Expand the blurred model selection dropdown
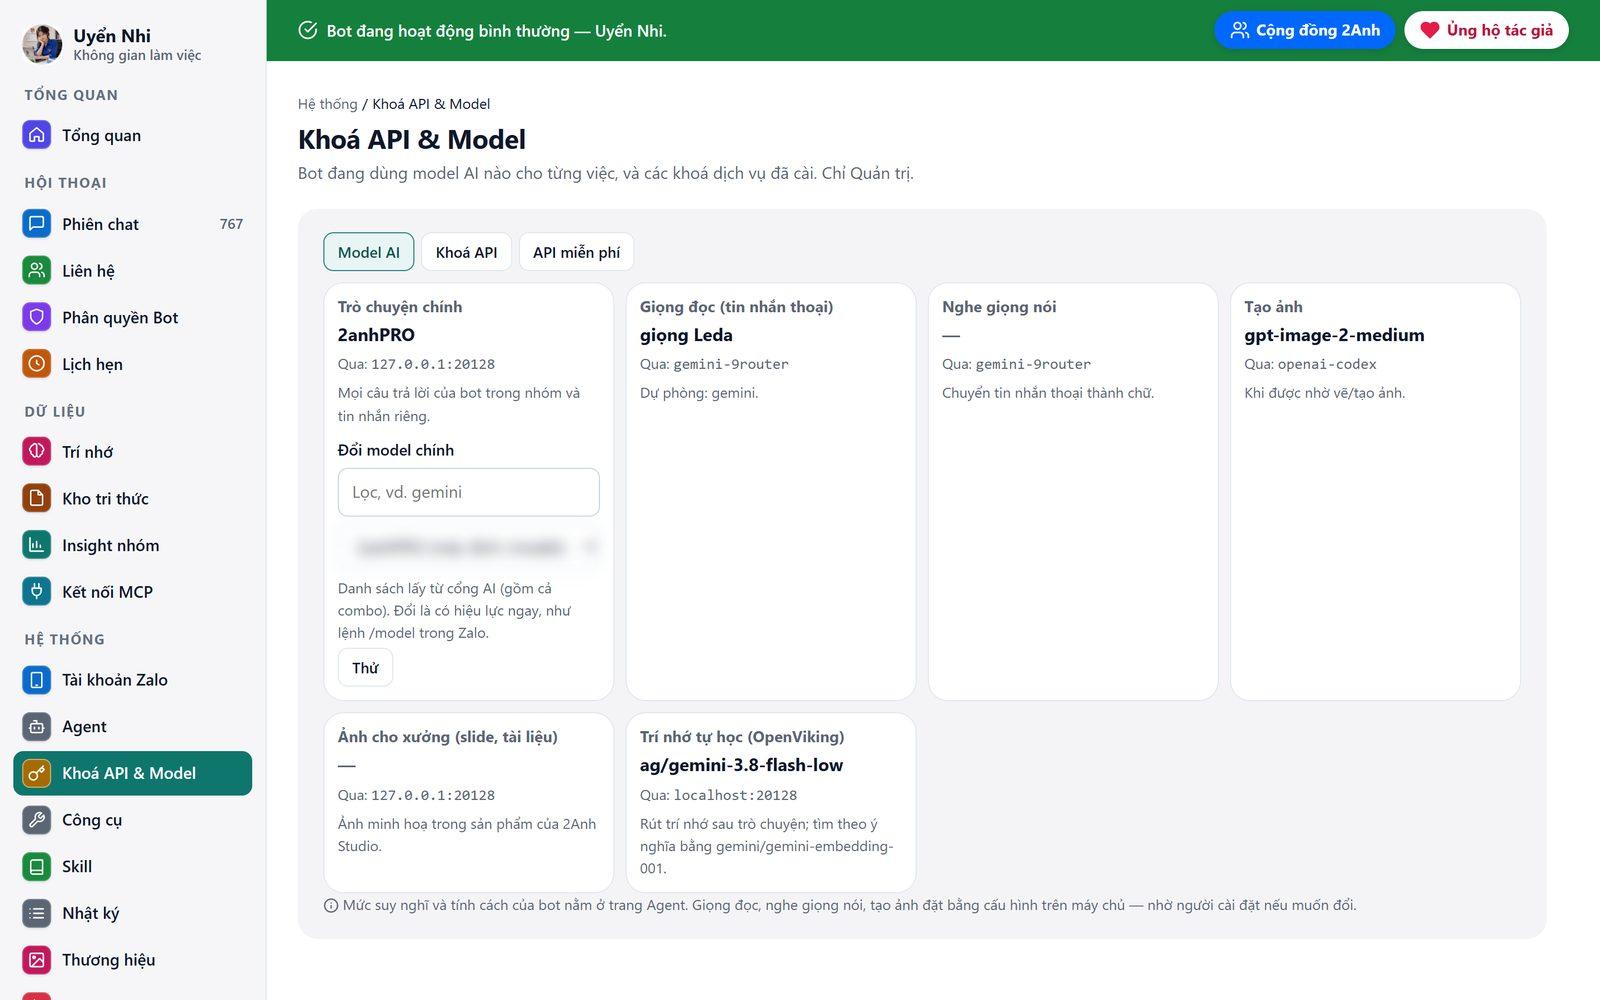The height and width of the screenshot is (1000, 1600). pyautogui.click(x=469, y=547)
